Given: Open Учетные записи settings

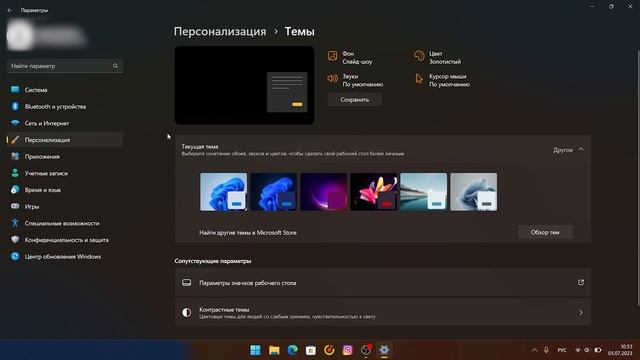Looking at the screenshot, I should pos(64,173).
